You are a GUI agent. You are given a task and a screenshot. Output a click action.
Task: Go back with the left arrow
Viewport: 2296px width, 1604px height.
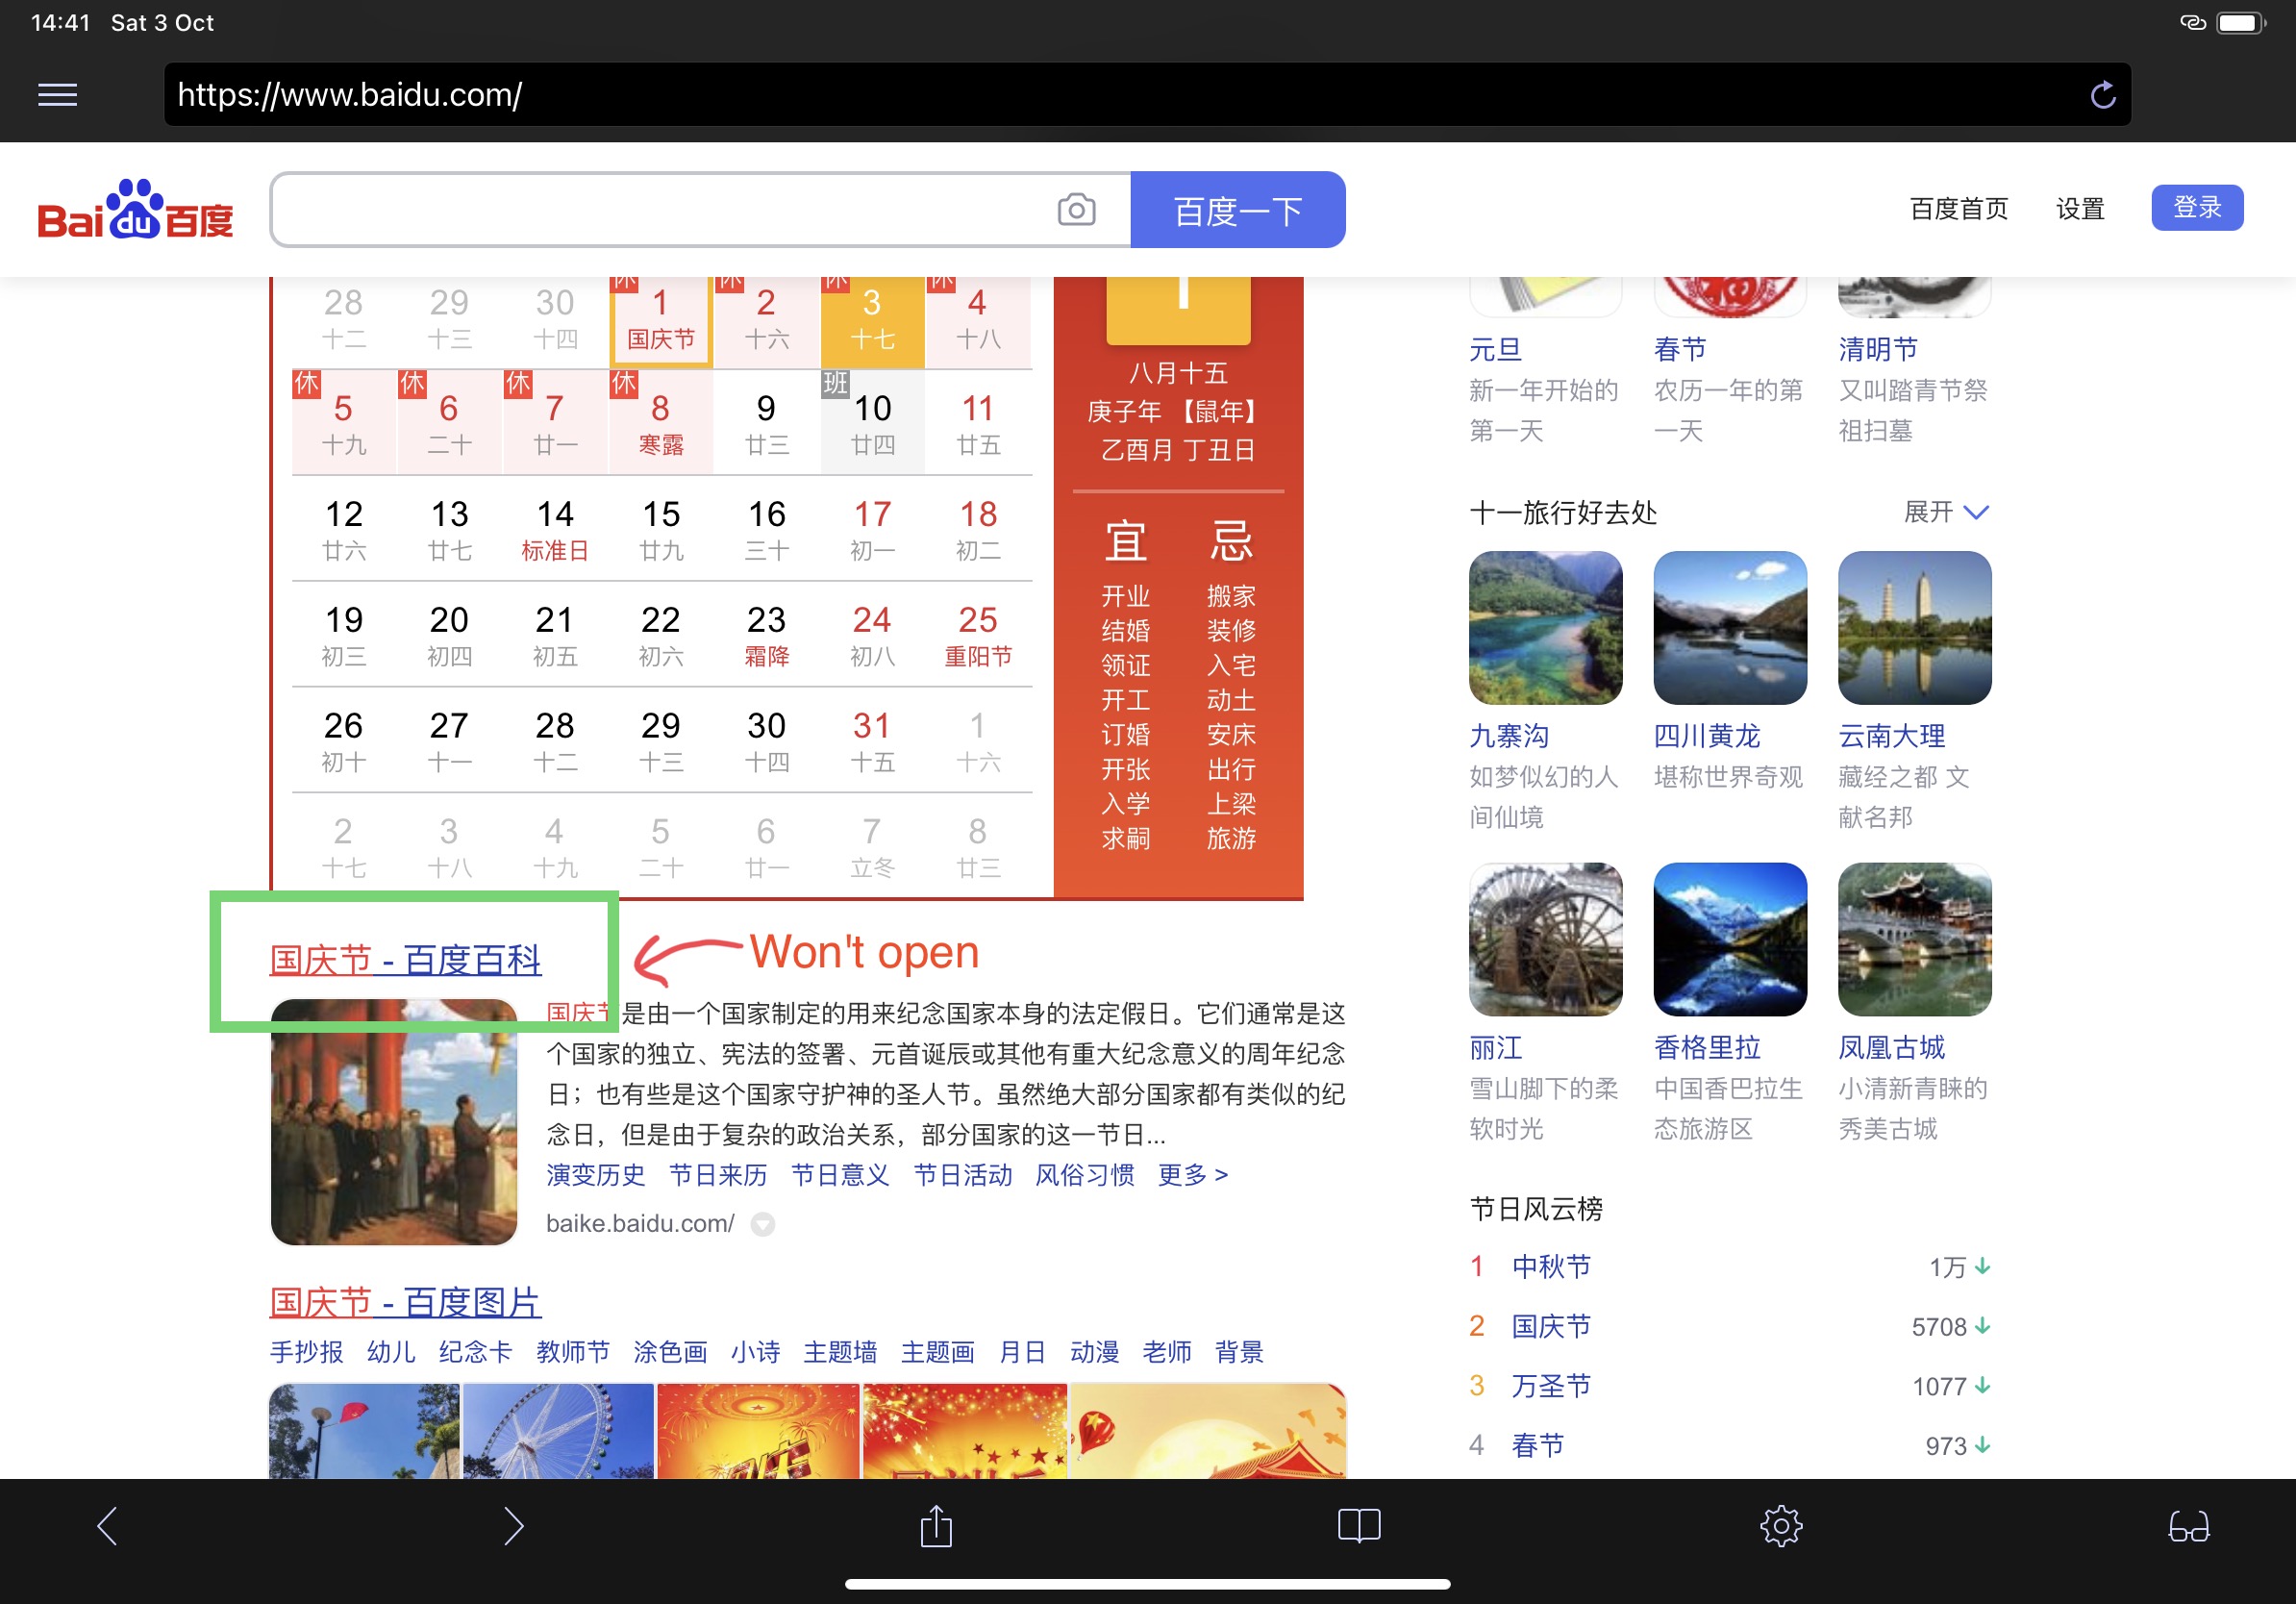108,1525
